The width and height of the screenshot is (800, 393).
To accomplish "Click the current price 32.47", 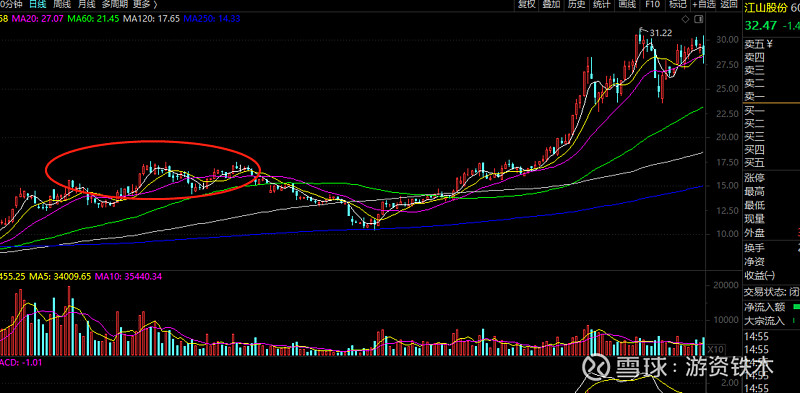I will (x=760, y=26).
